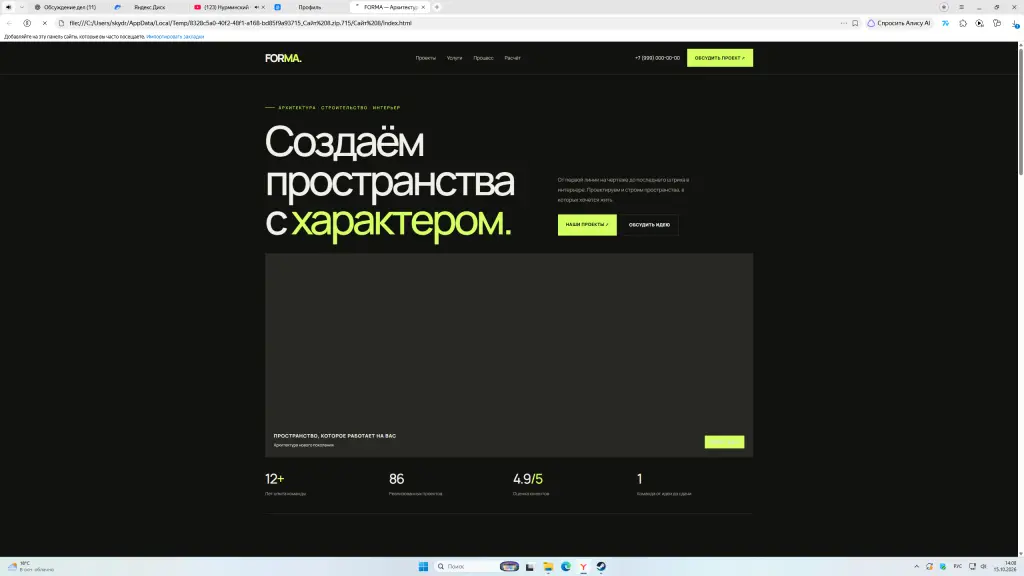Open a new browser tab
Viewport: 1024px width, 576px height.
(x=437, y=7)
